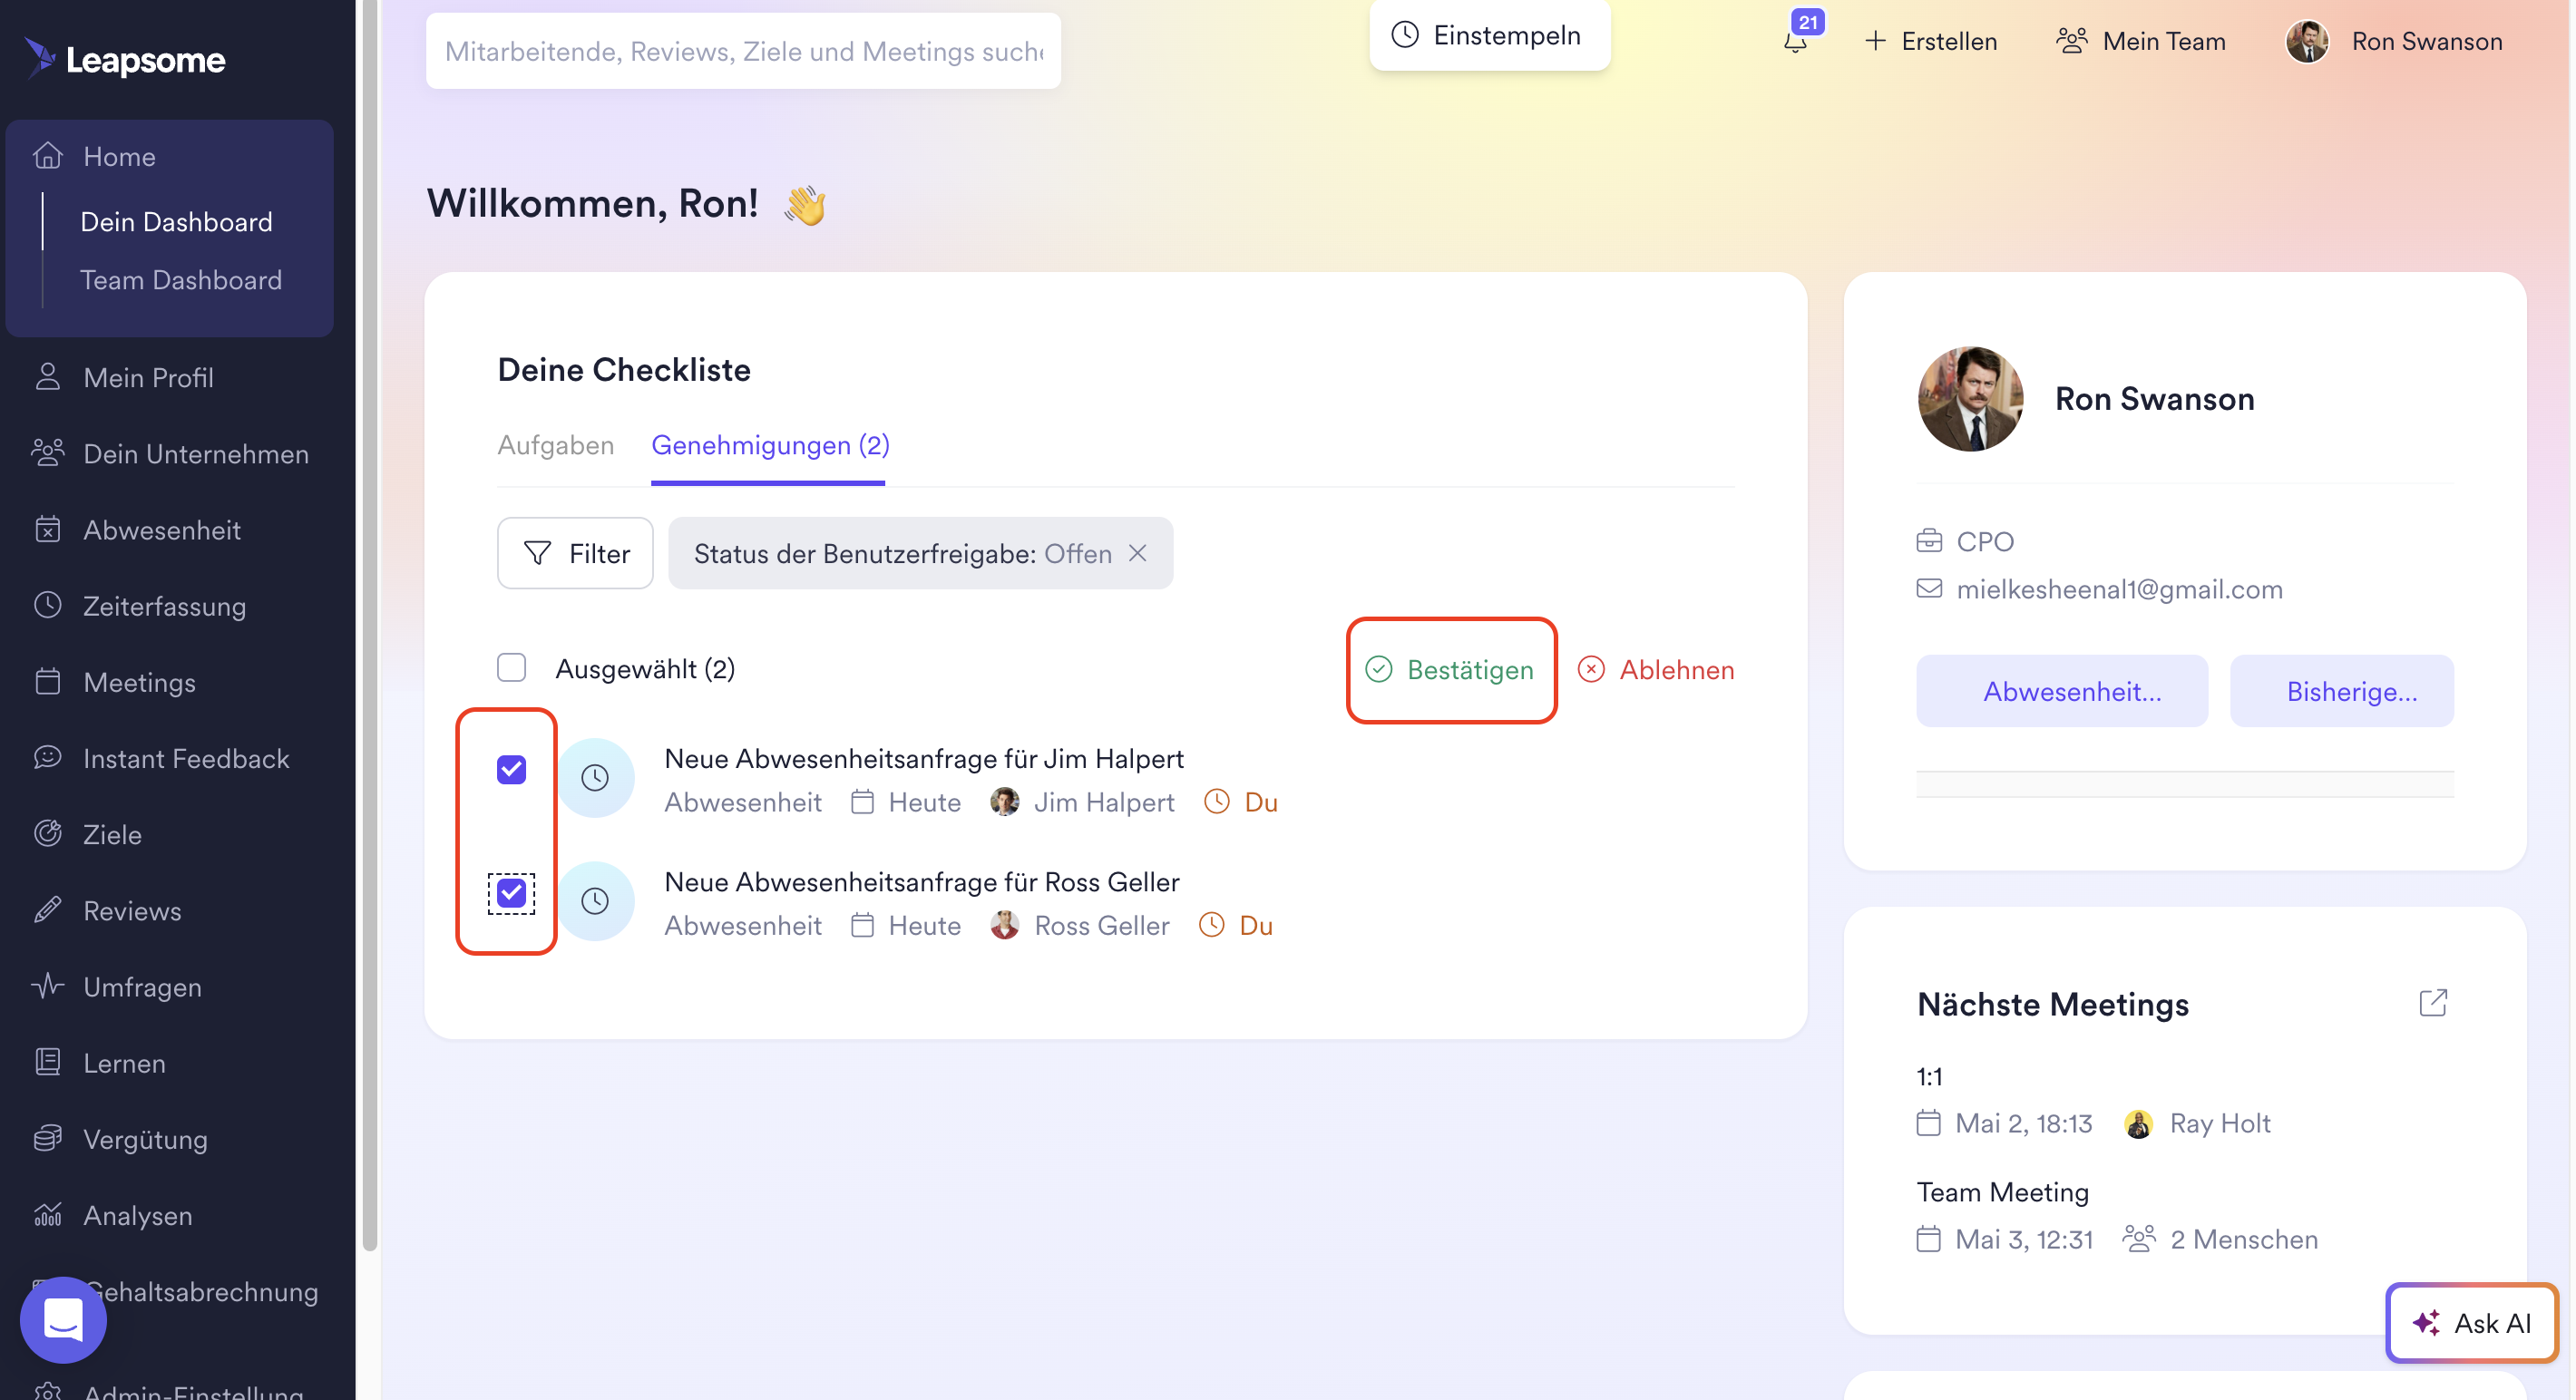The width and height of the screenshot is (2576, 1400).
Task: Click the Leapsome logo
Action: click(x=125, y=59)
